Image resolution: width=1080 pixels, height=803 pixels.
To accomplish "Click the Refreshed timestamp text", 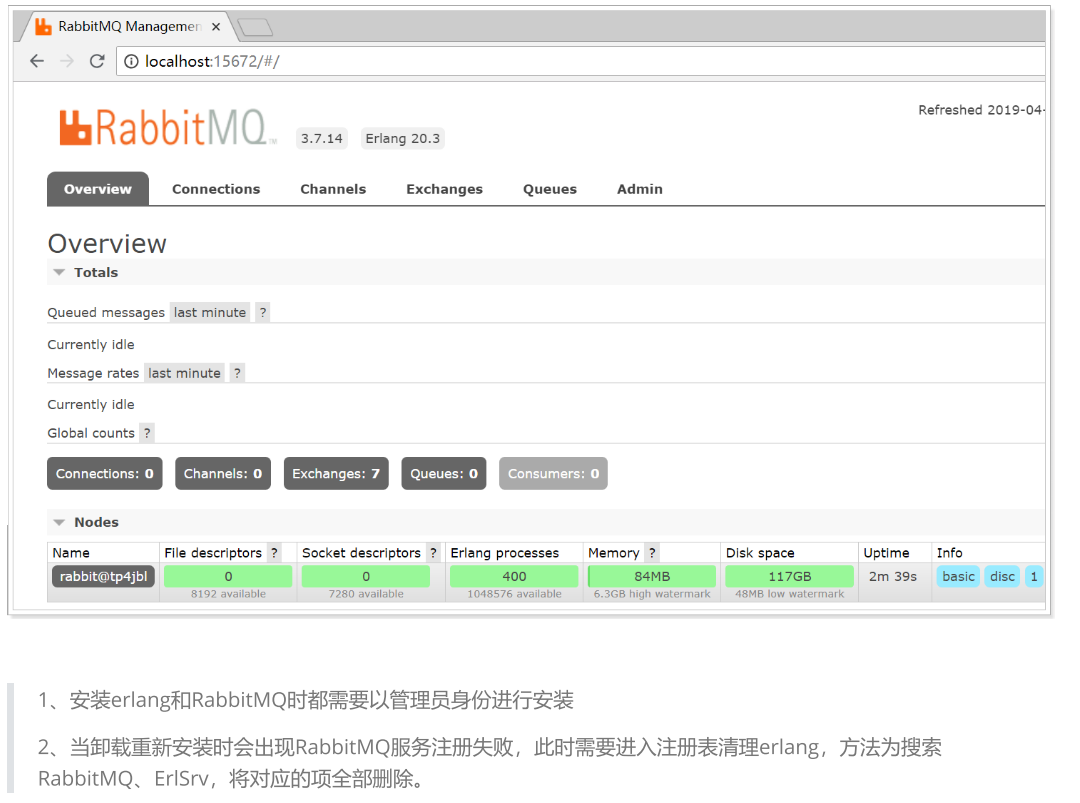I will 982,110.
